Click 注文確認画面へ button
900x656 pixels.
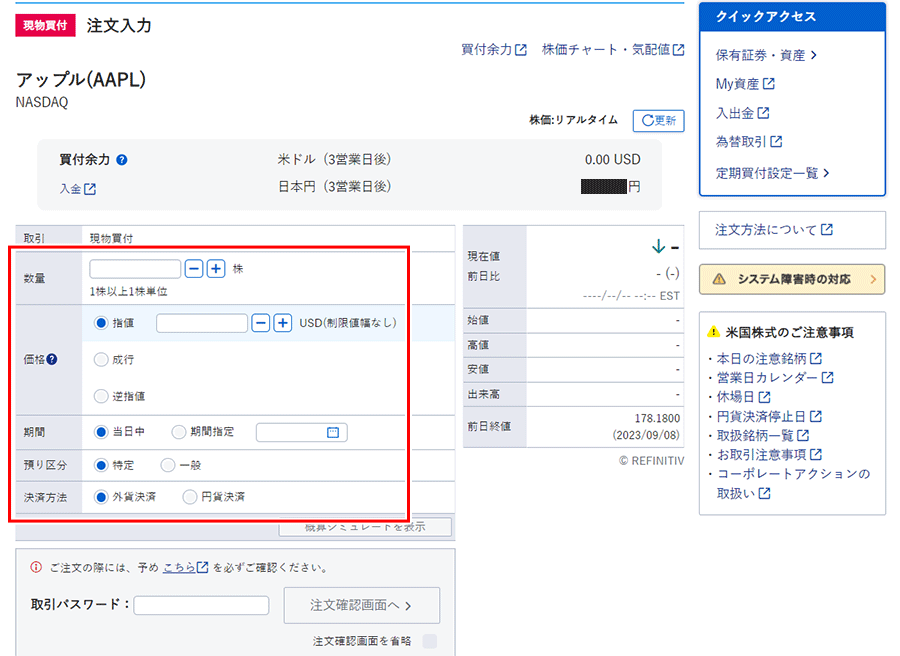(x=362, y=605)
